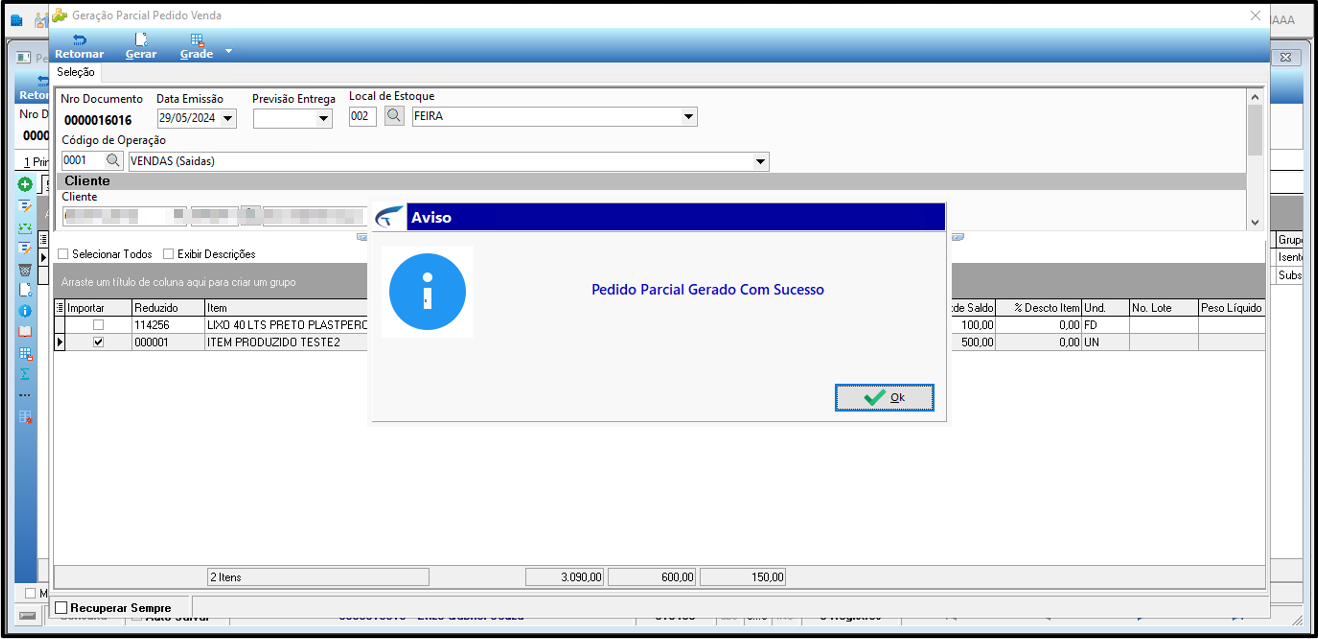Click the sigma sum icon in sidebar
1318x639 pixels.
click(25, 374)
